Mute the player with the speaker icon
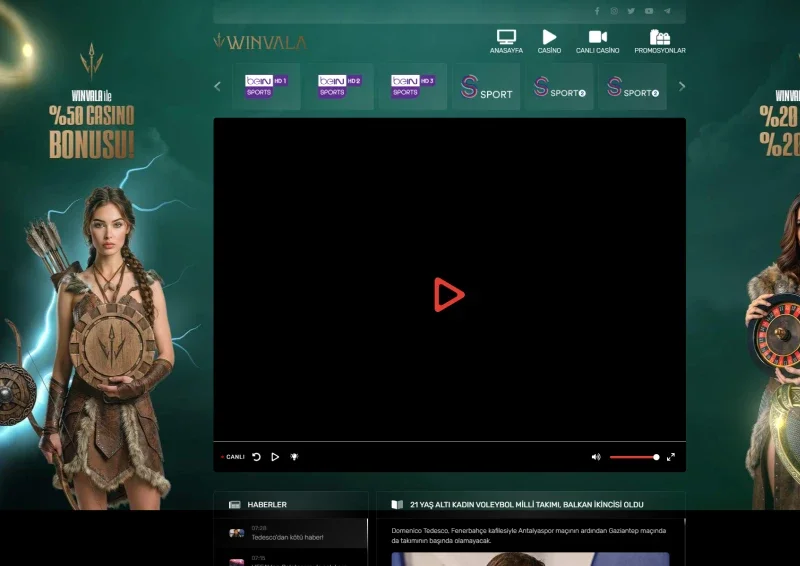The image size is (800, 566). (596, 457)
